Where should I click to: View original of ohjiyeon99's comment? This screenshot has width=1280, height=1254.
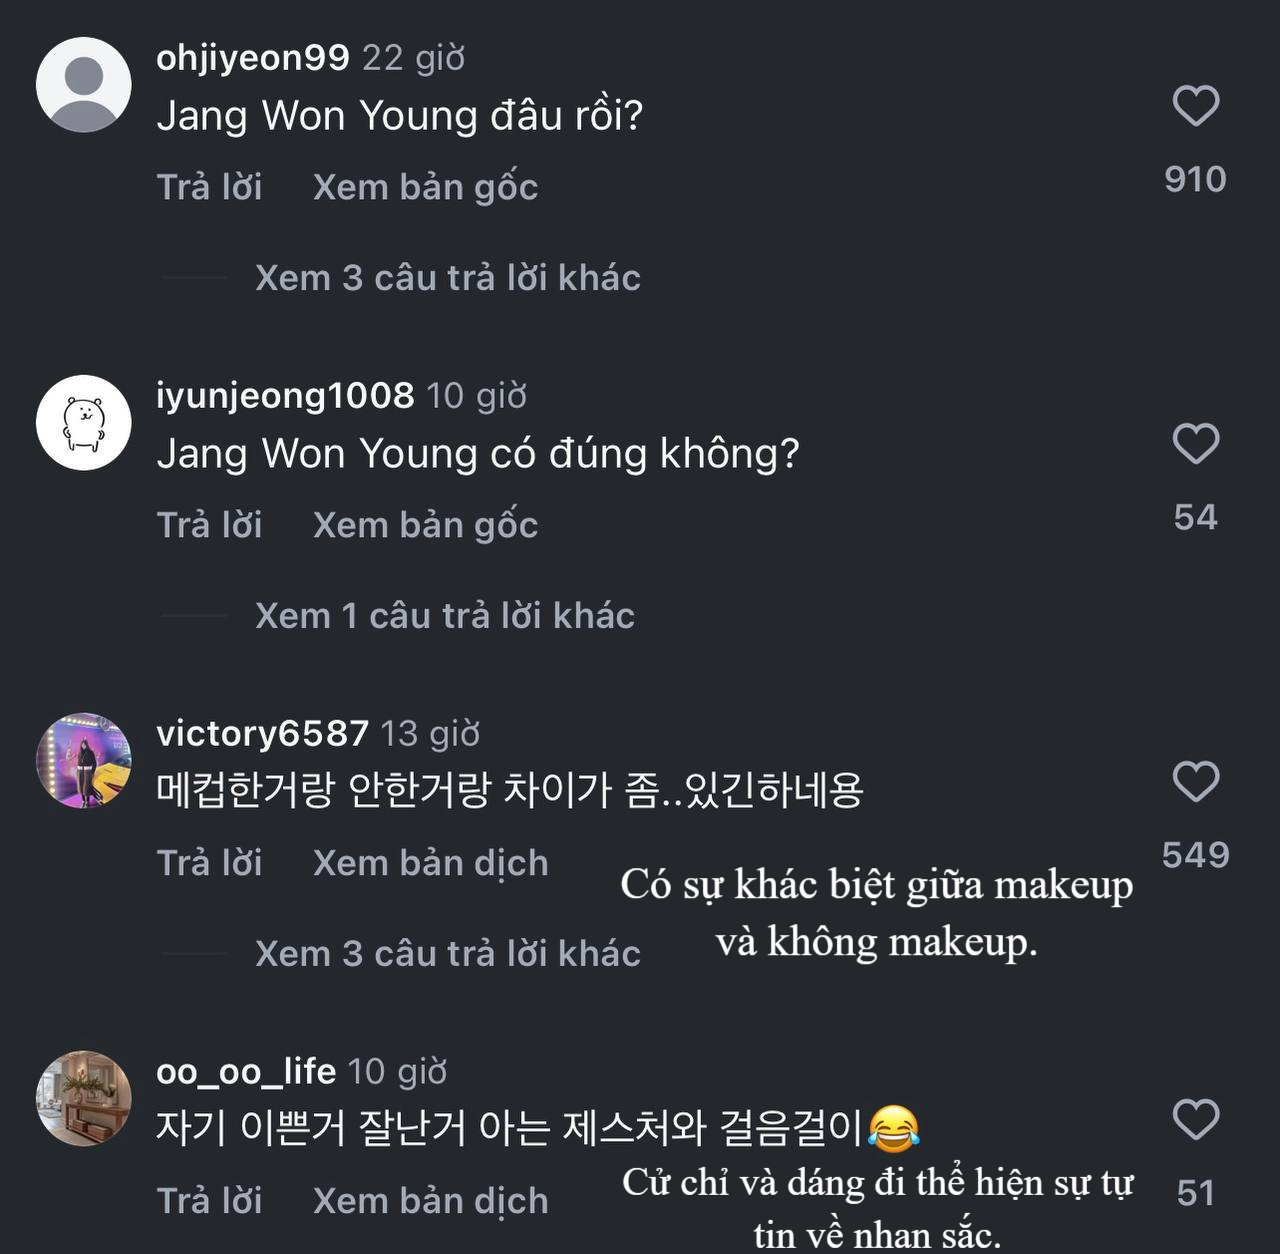pyautogui.click(x=426, y=186)
